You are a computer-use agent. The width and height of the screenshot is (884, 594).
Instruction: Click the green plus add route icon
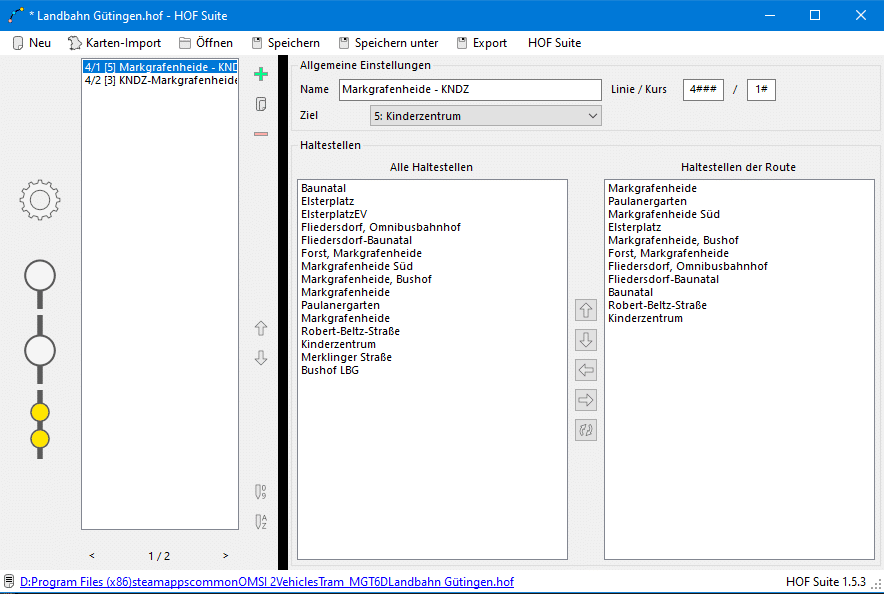(261, 74)
